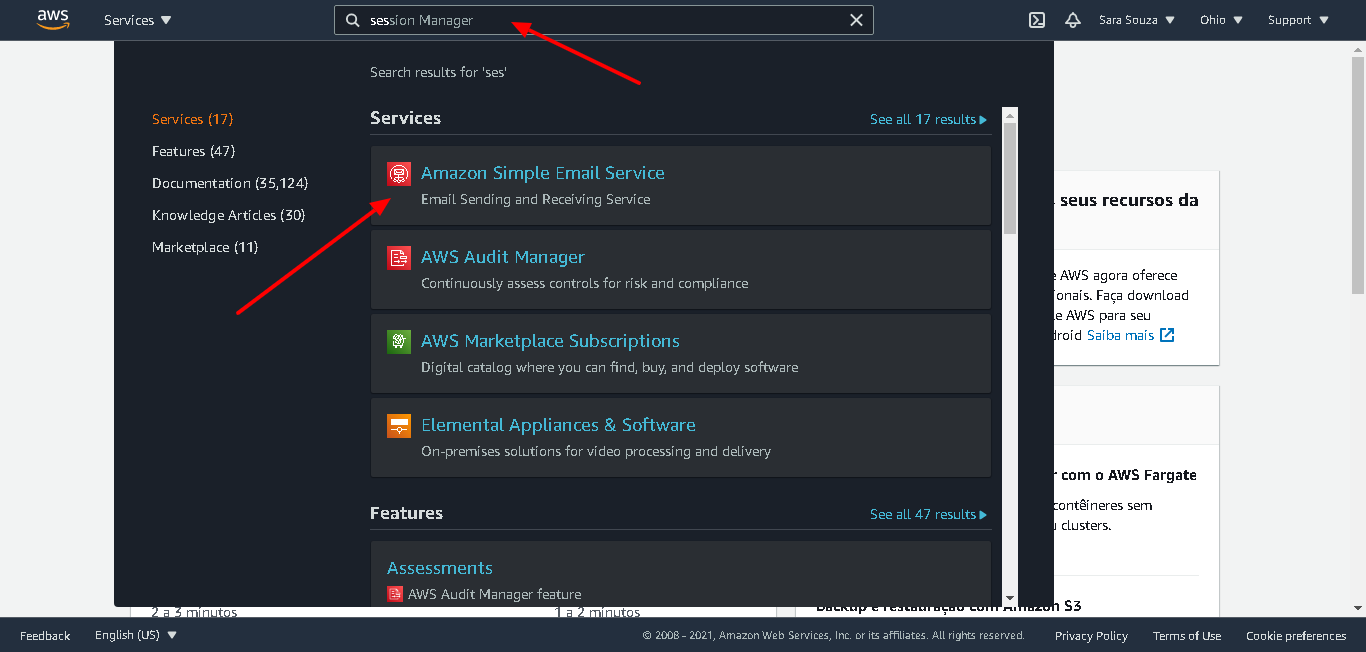Open Privacy Policy footer link
This screenshot has height=652, width=1366.
1091,635
